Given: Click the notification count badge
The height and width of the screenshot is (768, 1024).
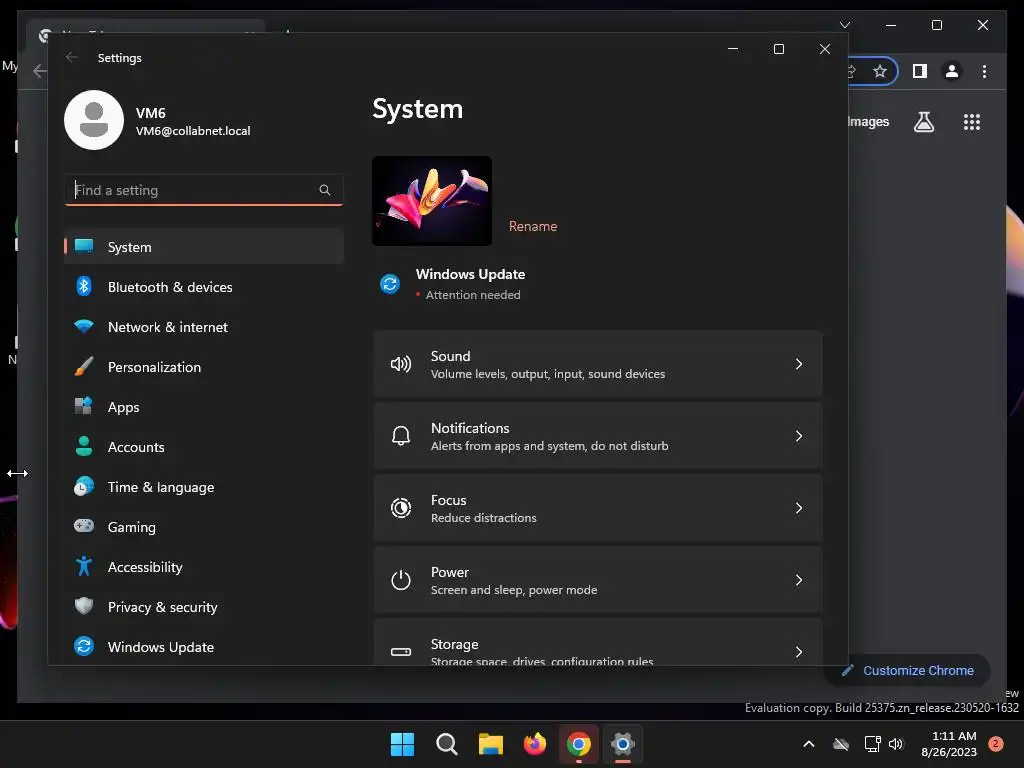Looking at the screenshot, I should click(x=995, y=744).
